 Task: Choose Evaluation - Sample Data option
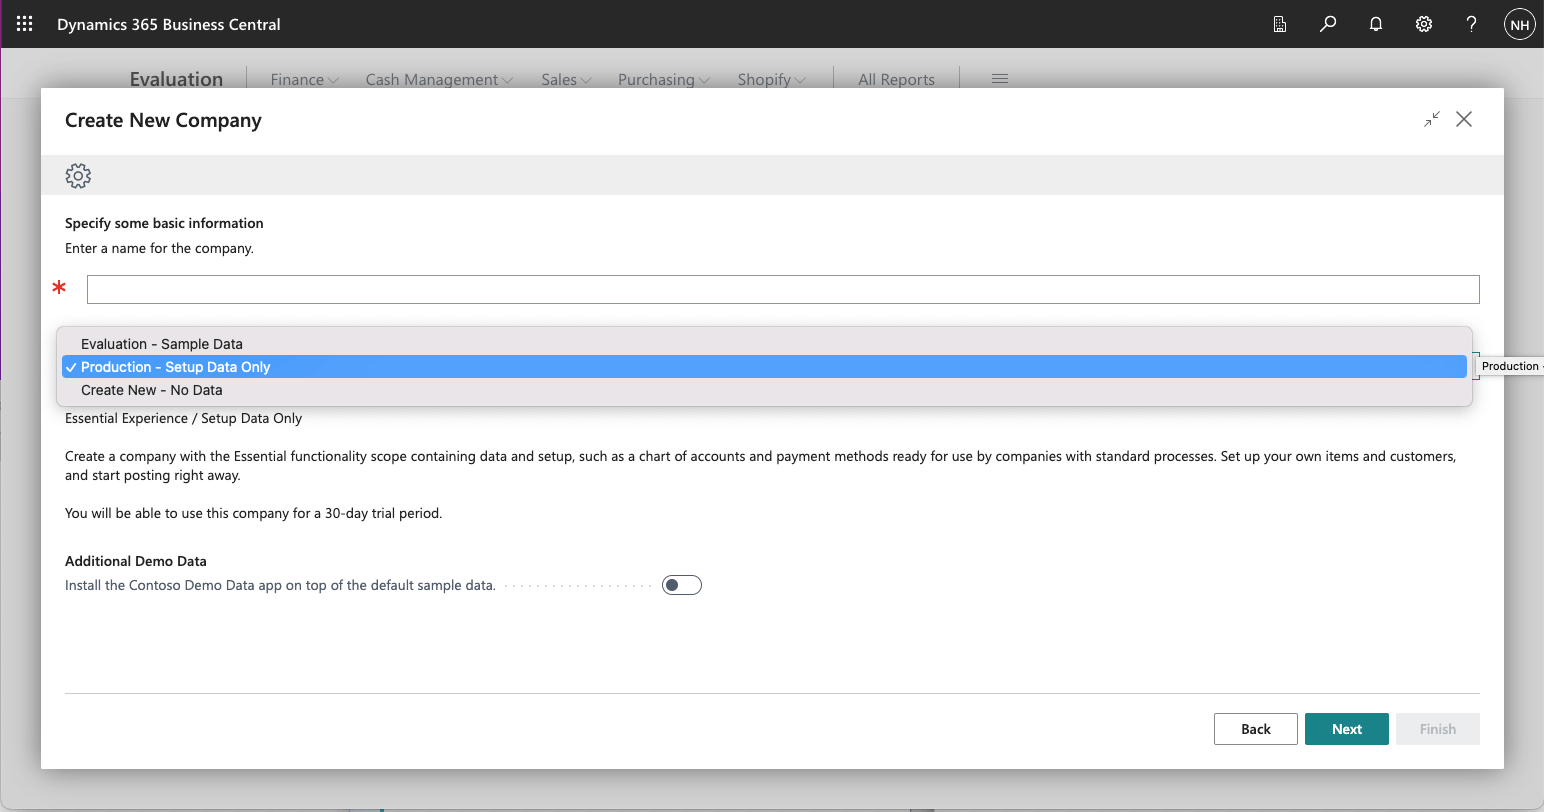click(x=764, y=344)
